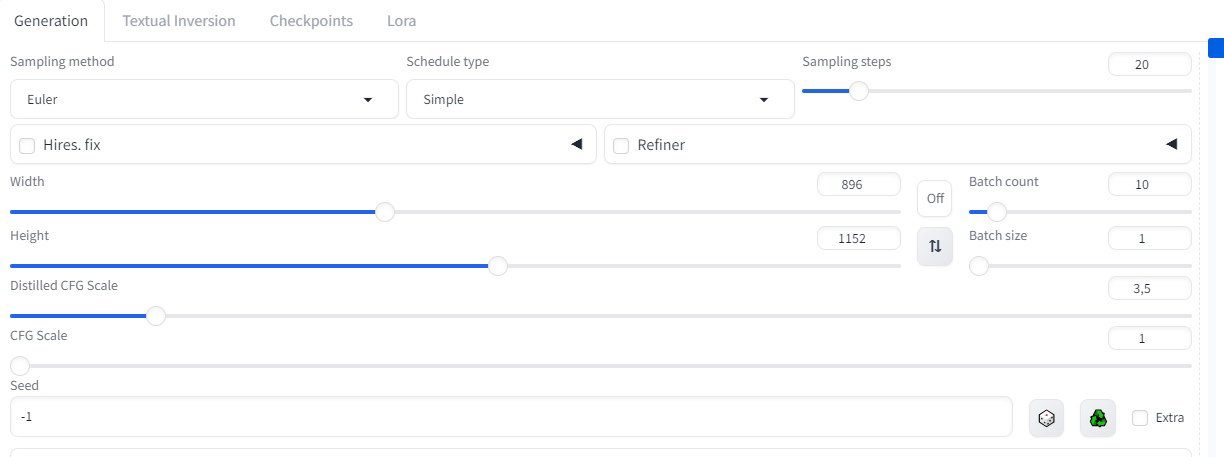
Task: Tick the Extra seed checkbox
Action: pos(1140,418)
